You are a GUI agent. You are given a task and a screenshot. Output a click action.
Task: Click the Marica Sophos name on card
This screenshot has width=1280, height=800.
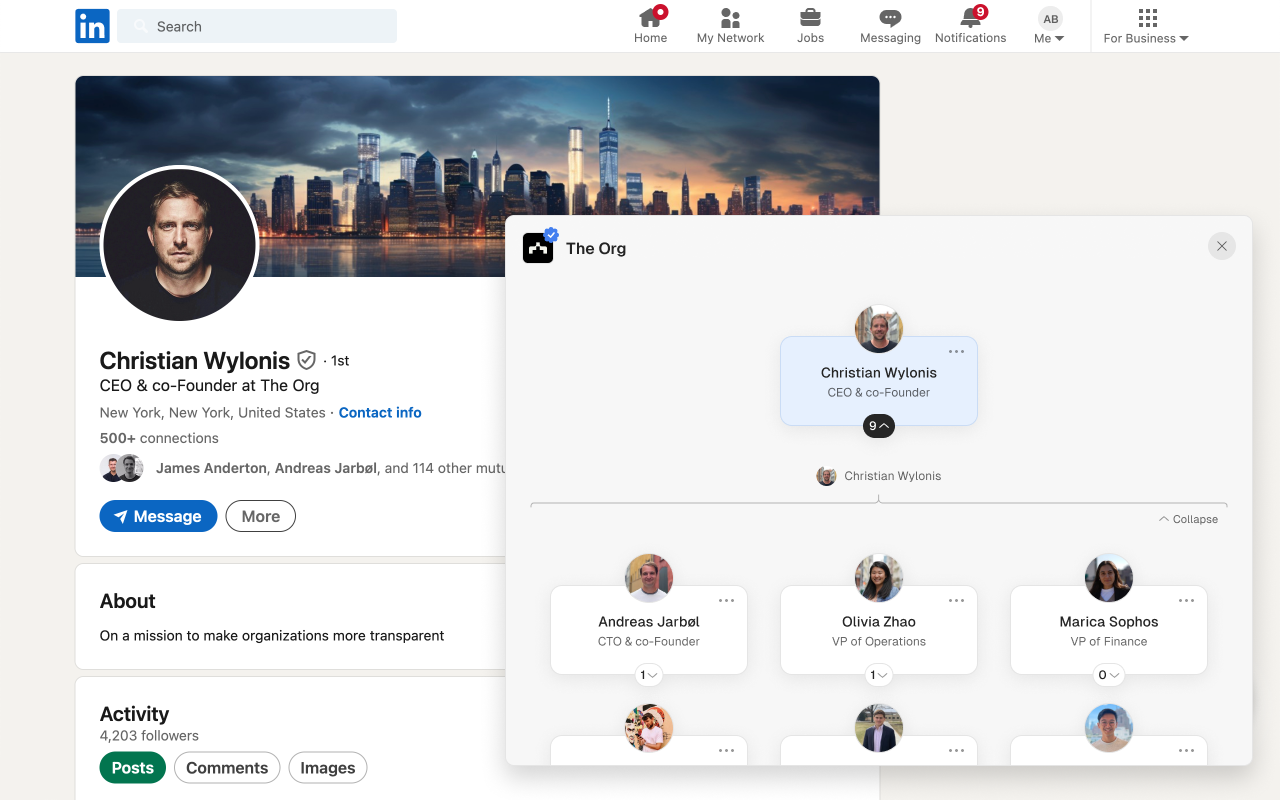click(1109, 622)
